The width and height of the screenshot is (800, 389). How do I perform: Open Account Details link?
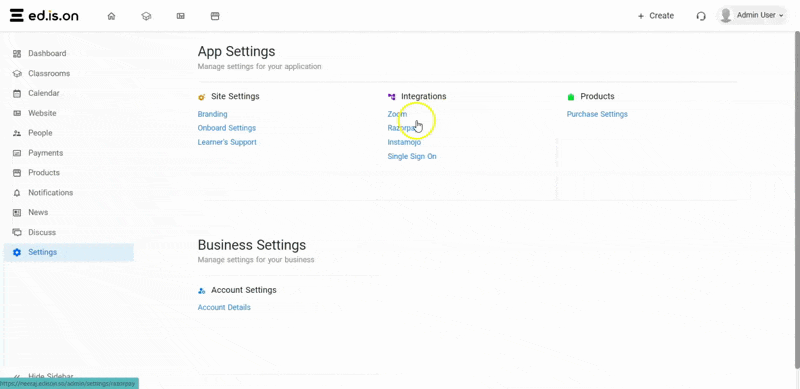click(x=224, y=307)
